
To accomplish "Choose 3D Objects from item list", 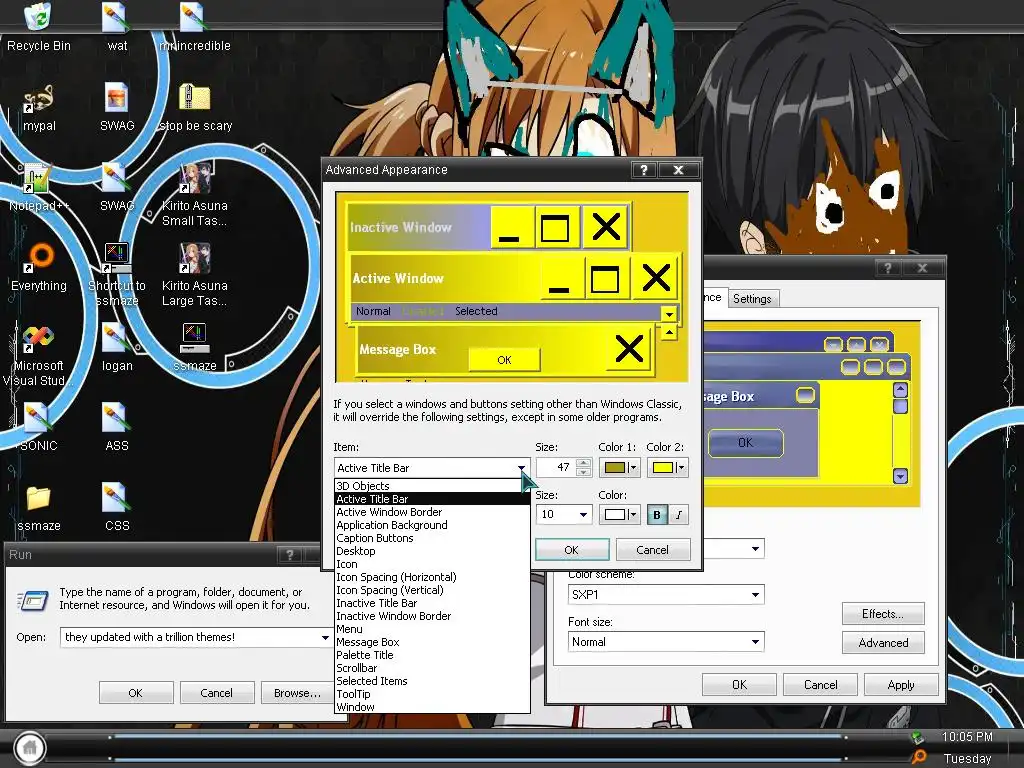I will [432, 486].
